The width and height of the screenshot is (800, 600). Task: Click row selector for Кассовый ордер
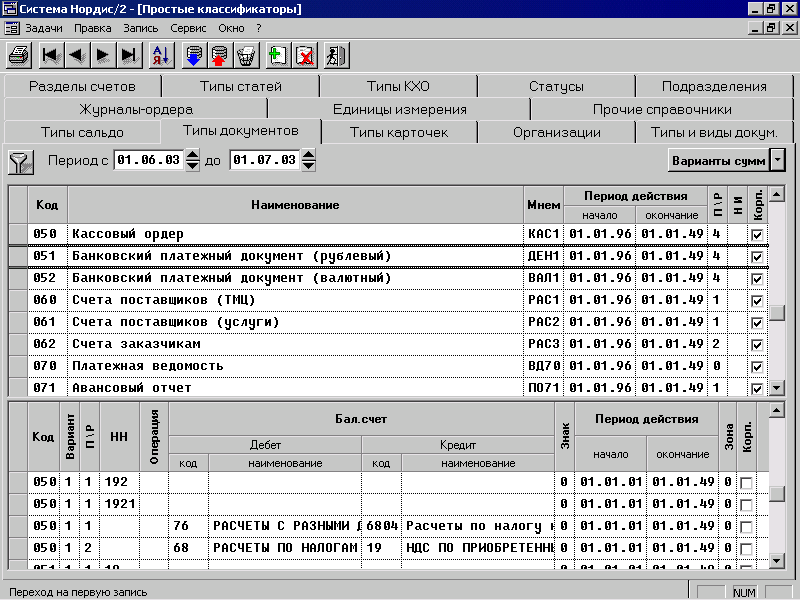point(18,234)
